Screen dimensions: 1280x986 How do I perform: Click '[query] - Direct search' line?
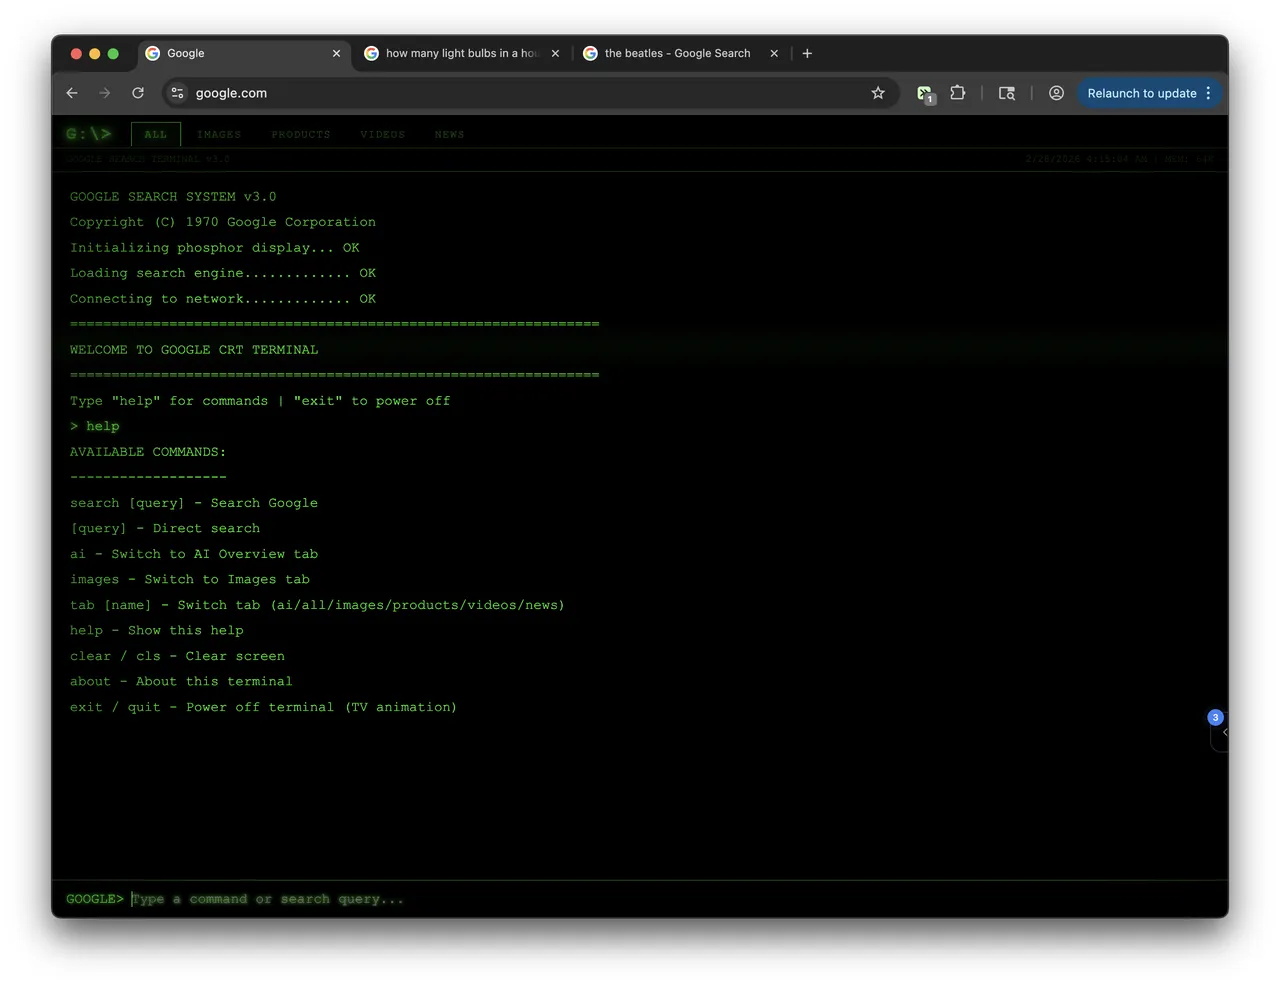coord(165,528)
